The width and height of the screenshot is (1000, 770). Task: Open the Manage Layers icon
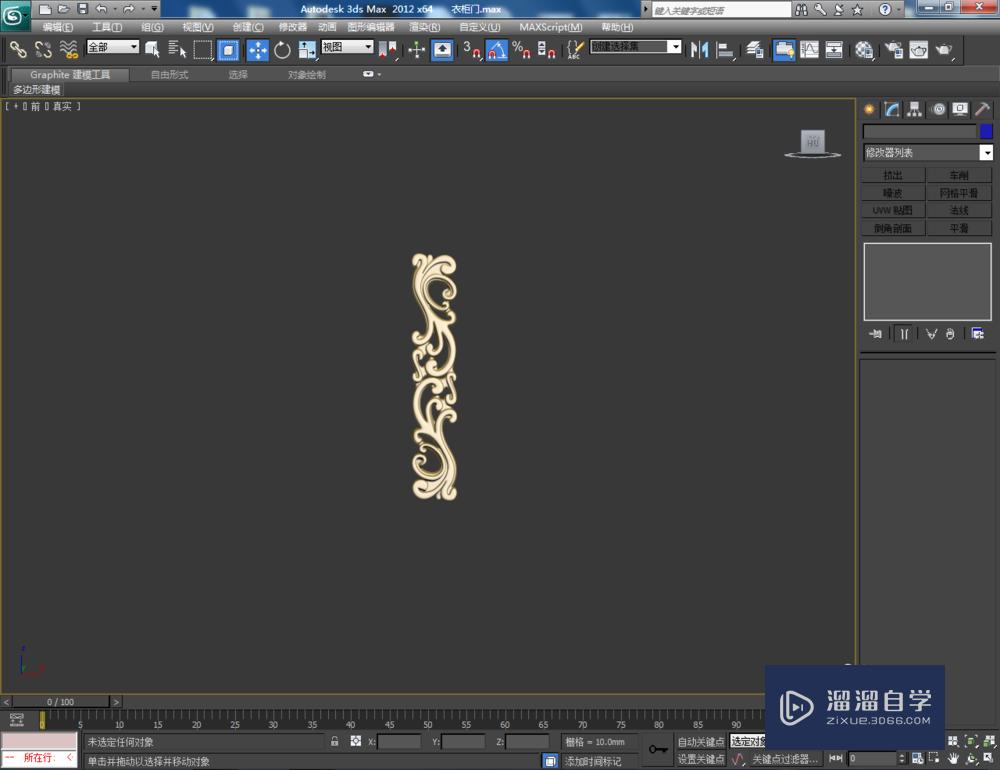[x=755, y=50]
